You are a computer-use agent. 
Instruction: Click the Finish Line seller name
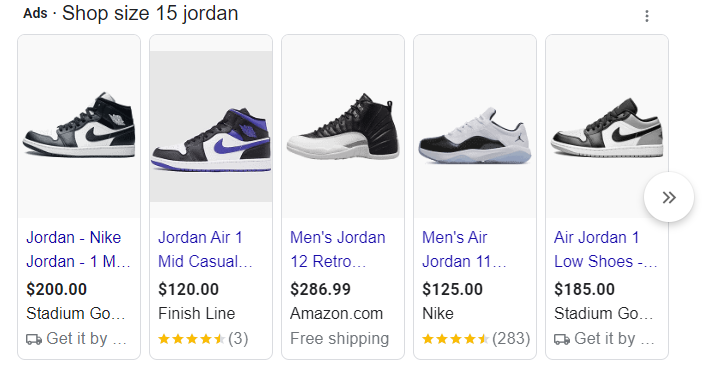pos(197,313)
